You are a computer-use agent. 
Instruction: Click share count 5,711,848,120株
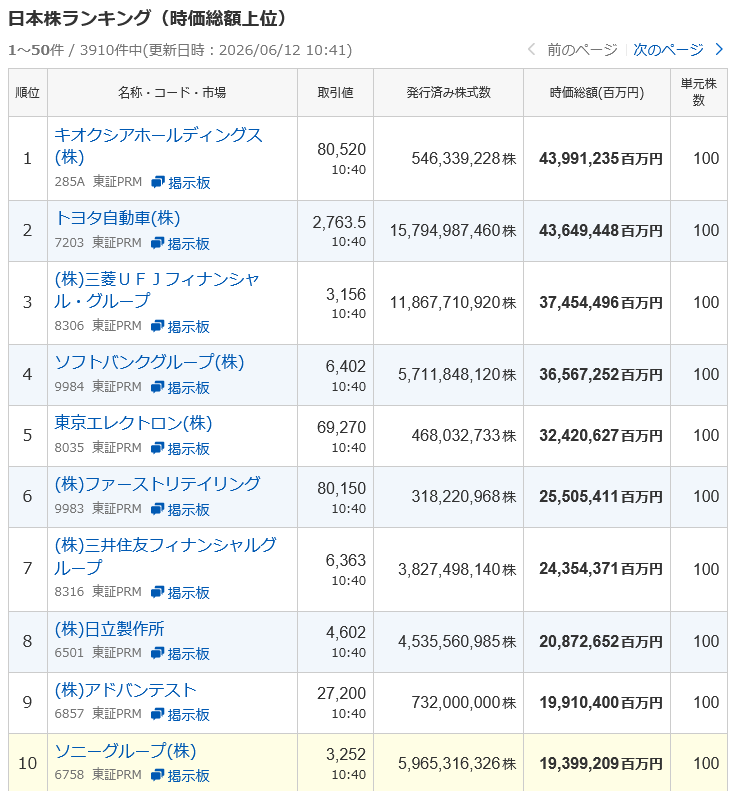(x=457, y=375)
